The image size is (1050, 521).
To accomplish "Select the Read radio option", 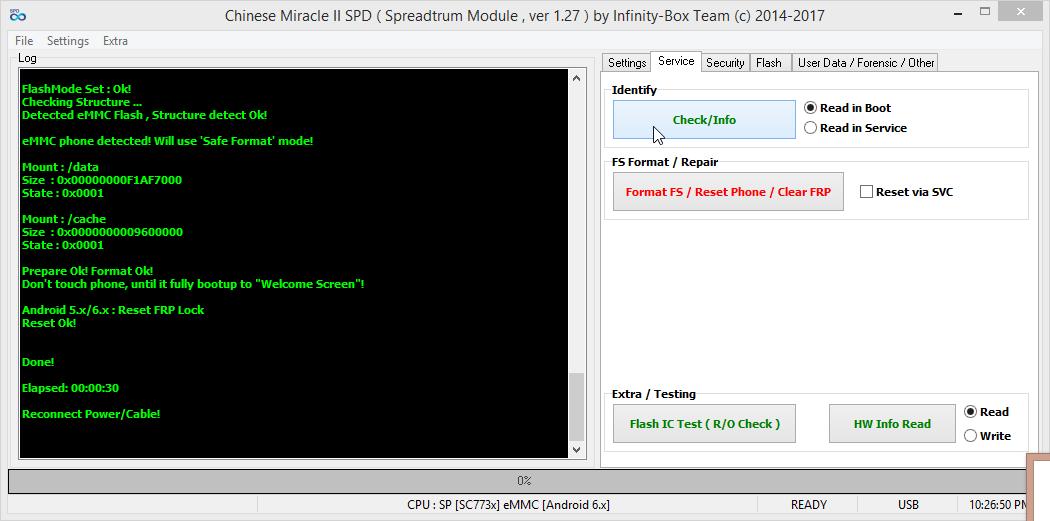I will pos(986,412).
